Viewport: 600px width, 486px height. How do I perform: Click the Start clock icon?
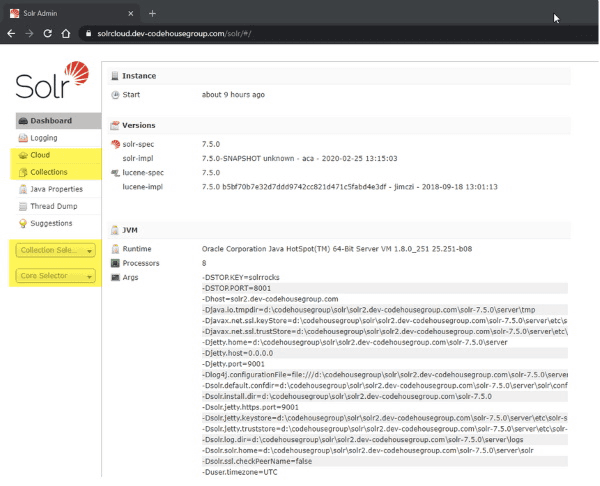point(115,95)
